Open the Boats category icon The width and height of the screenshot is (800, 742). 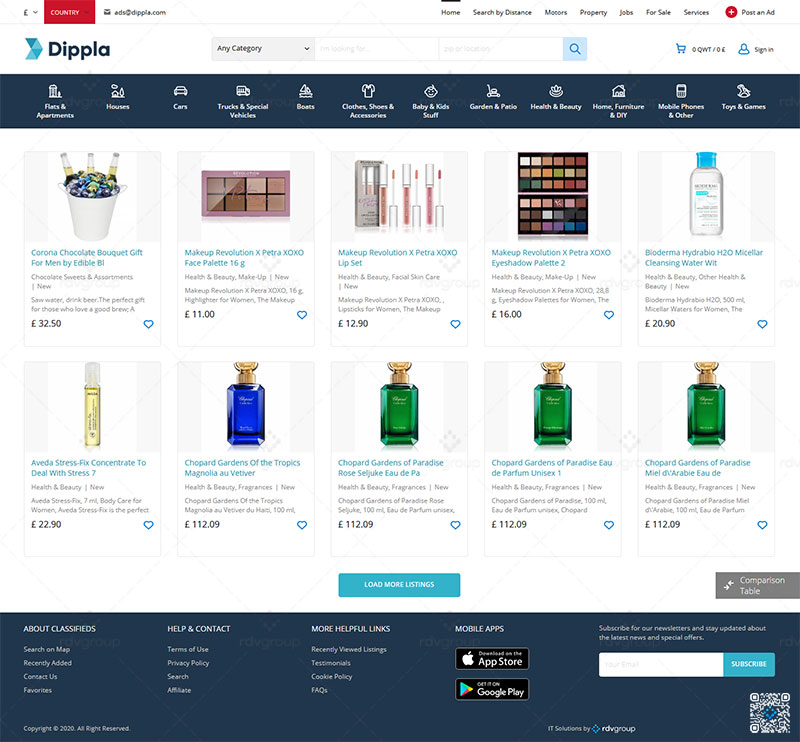point(306,91)
